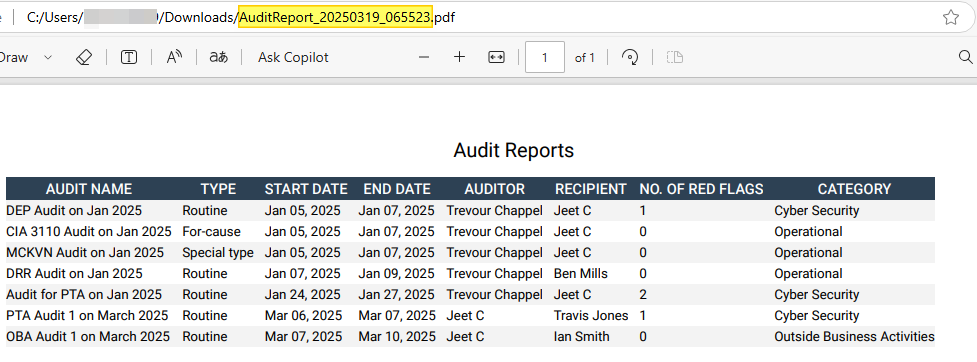Image resolution: width=977 pixels, height=362 pixels.
Task: Zoom in with the plus icon
Action: tap(460, 57)
